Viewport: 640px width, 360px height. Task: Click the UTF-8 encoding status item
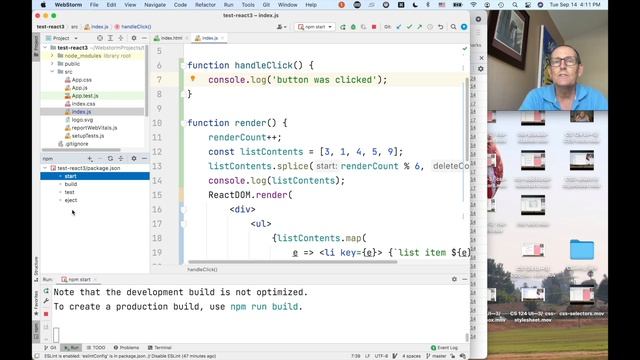381,356
